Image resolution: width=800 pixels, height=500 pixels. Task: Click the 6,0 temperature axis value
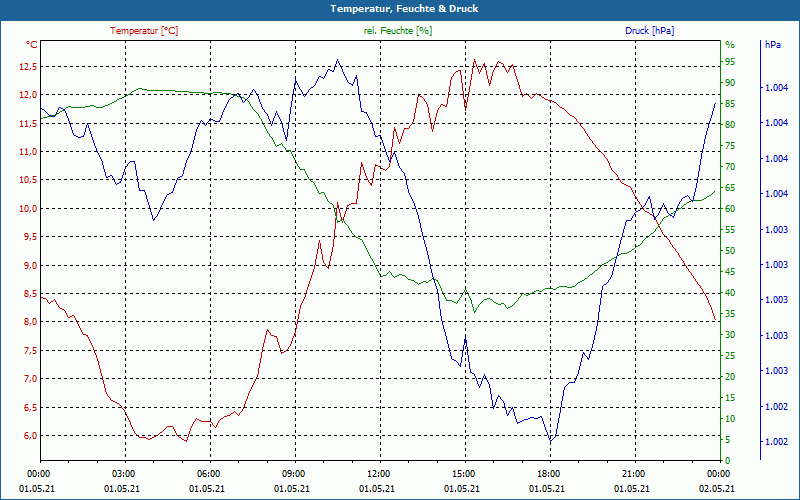pos(30,436)
